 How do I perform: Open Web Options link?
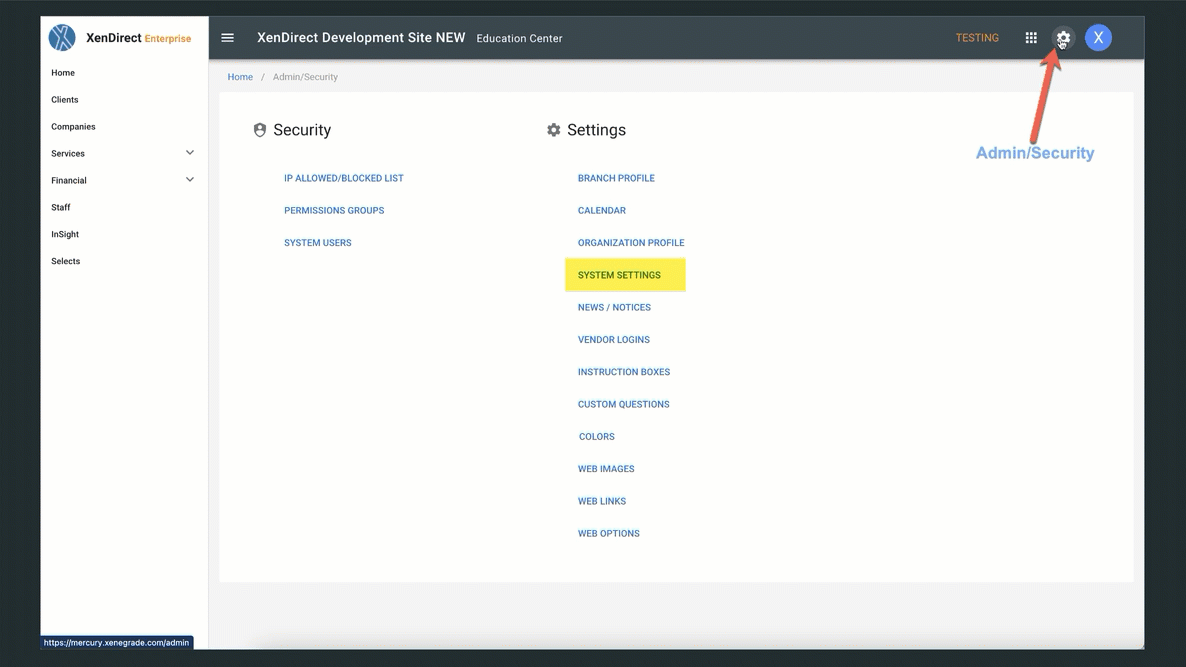(x=608, y=534)
